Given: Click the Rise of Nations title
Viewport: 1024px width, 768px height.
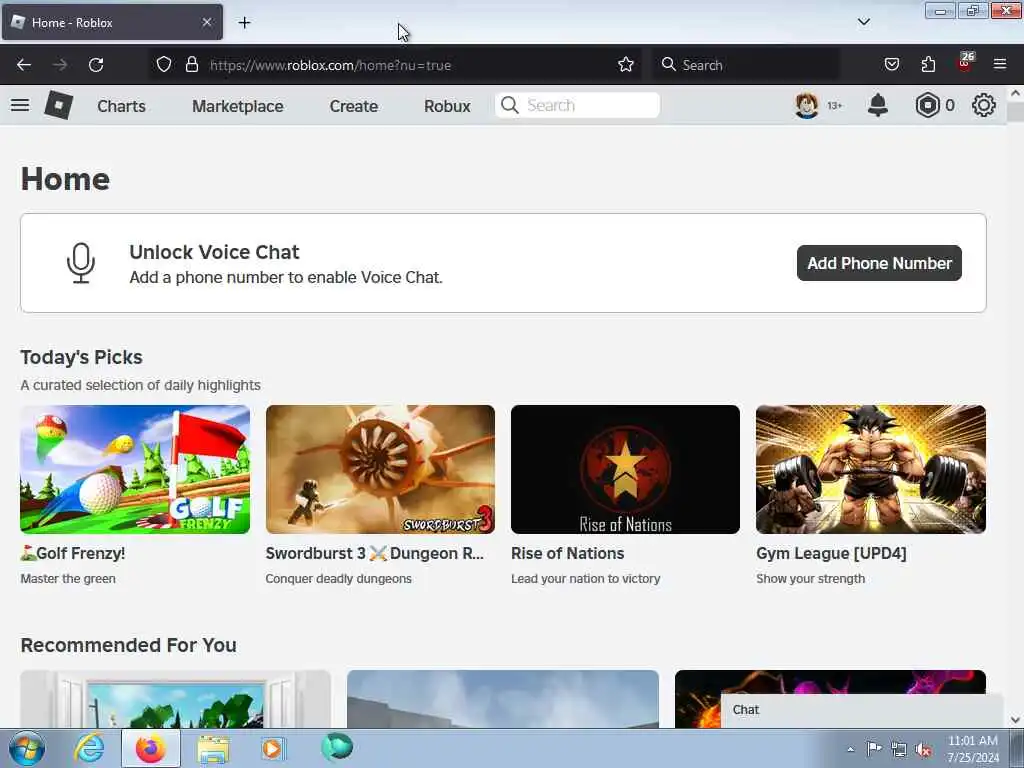Looking at the screenshot, I should [x=568, y=553].
